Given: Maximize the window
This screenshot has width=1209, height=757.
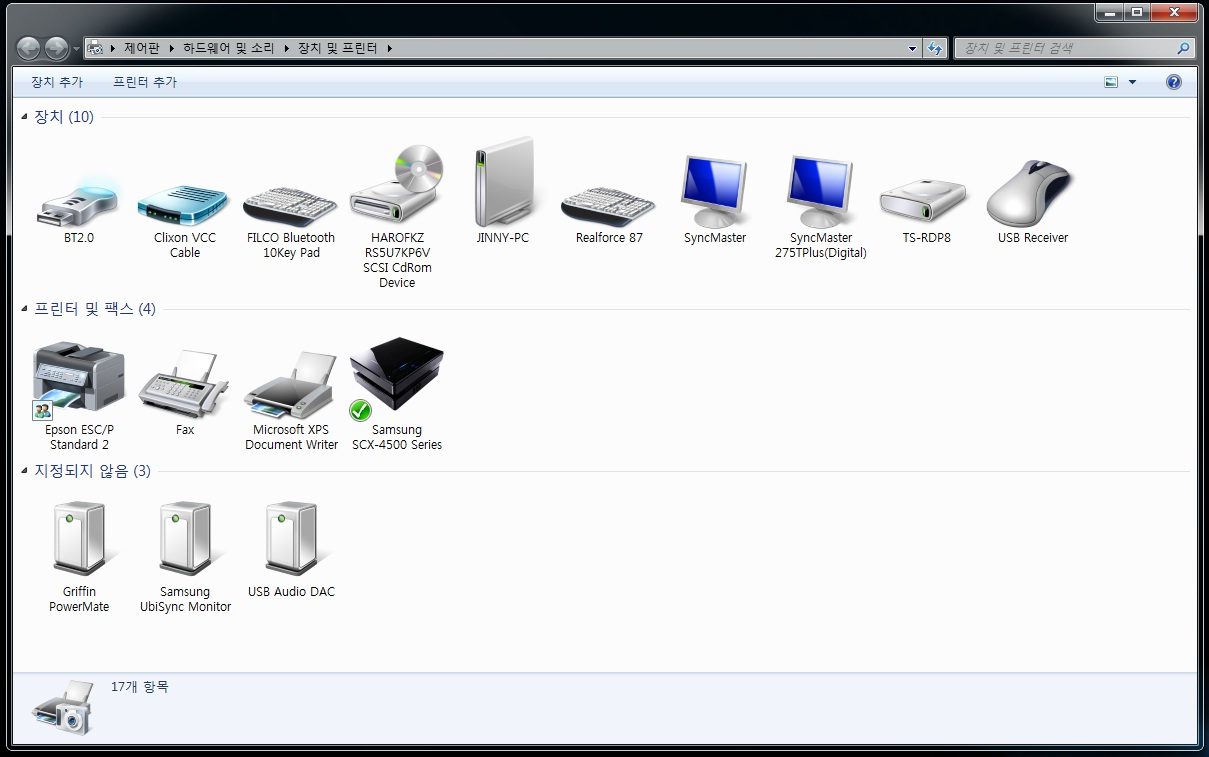Looking at the screenshot, I should [1136, 12].
